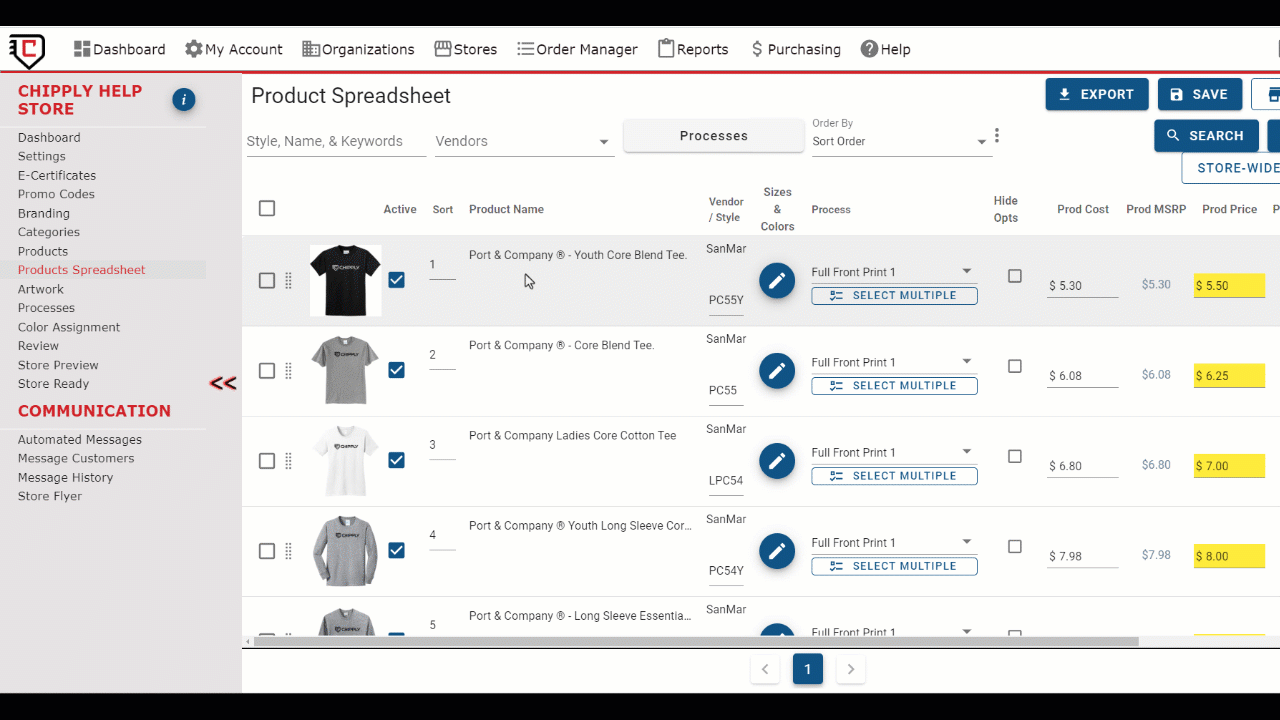This screenshot has height=720, width=1280.
Task: Click the Processes filter button
Action: (714, 136)
